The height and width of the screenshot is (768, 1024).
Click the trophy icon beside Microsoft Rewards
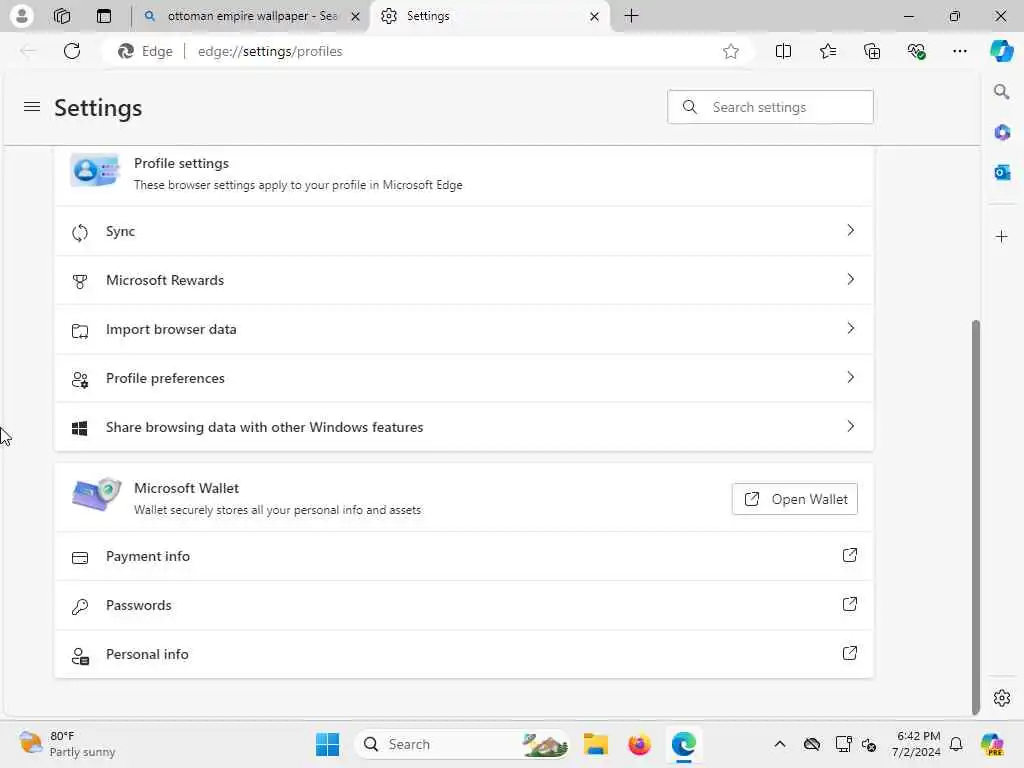pyautogui.click(x=80, y=281)
